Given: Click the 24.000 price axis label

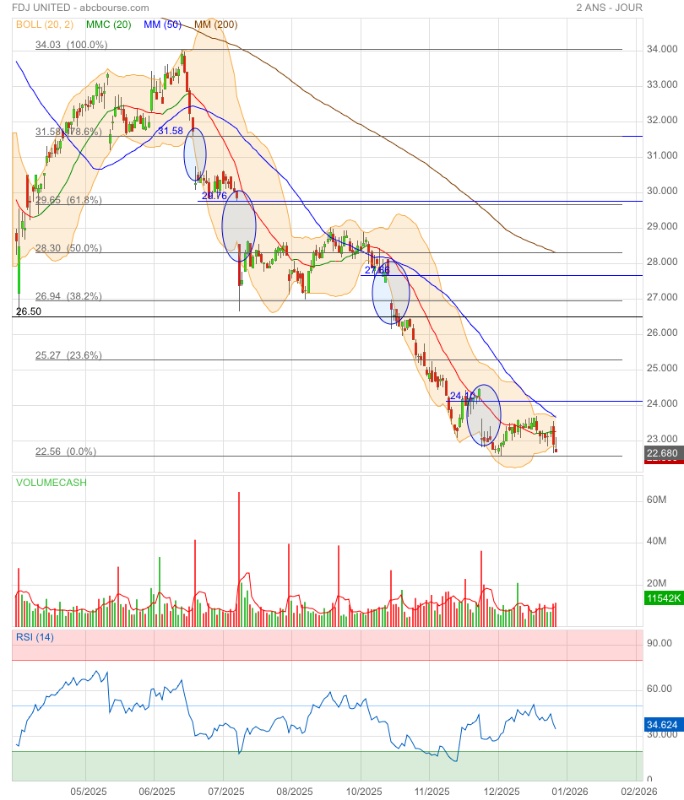Looking at the screenshot, I should tap(662, 404).
